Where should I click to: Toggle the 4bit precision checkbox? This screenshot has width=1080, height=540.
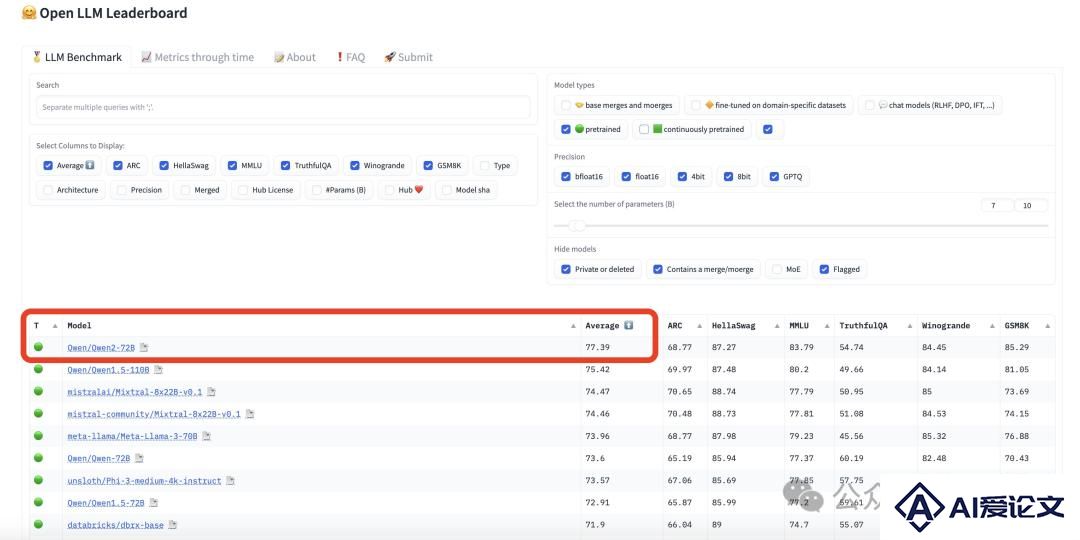pyautogui.click(x=683, y=176)
